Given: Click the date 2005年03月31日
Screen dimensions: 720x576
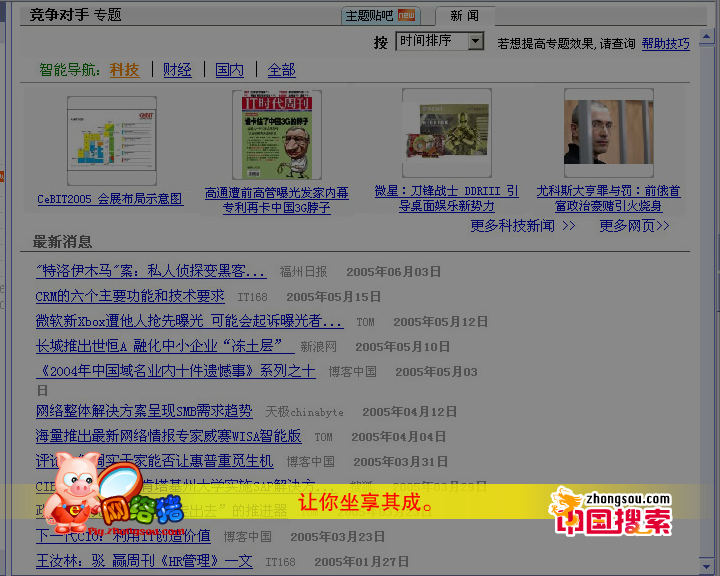Looking at the screenshot, I should [x=400, y=462].
